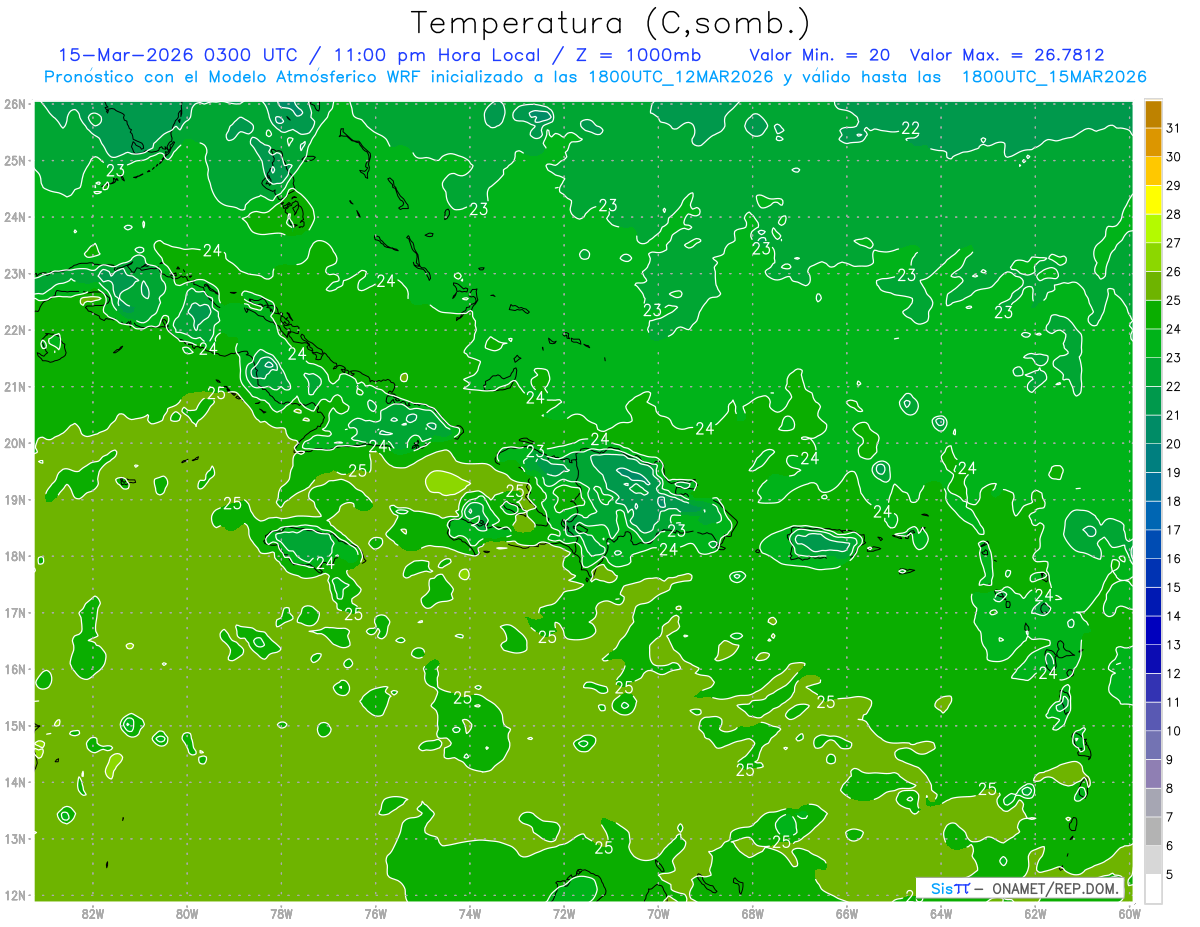
Task: Click the title 'Temperatura (C,somb.)'
Action: coord(611,22)
